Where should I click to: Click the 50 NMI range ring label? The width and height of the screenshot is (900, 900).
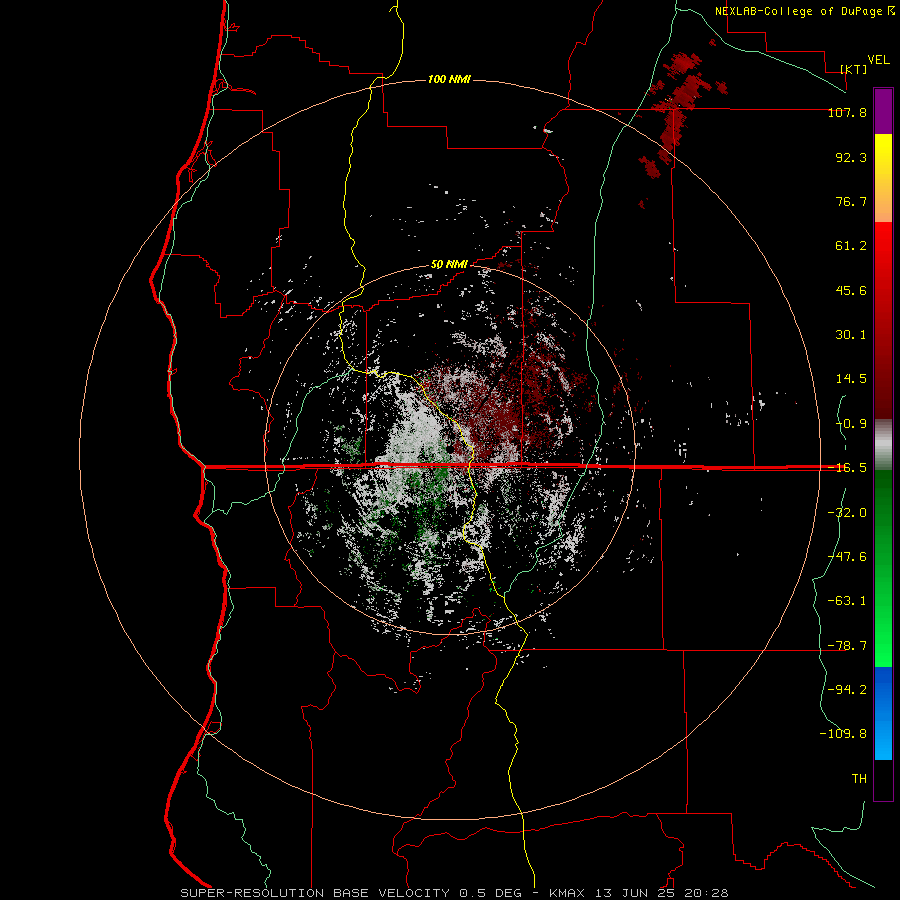(x=449, y=264)
